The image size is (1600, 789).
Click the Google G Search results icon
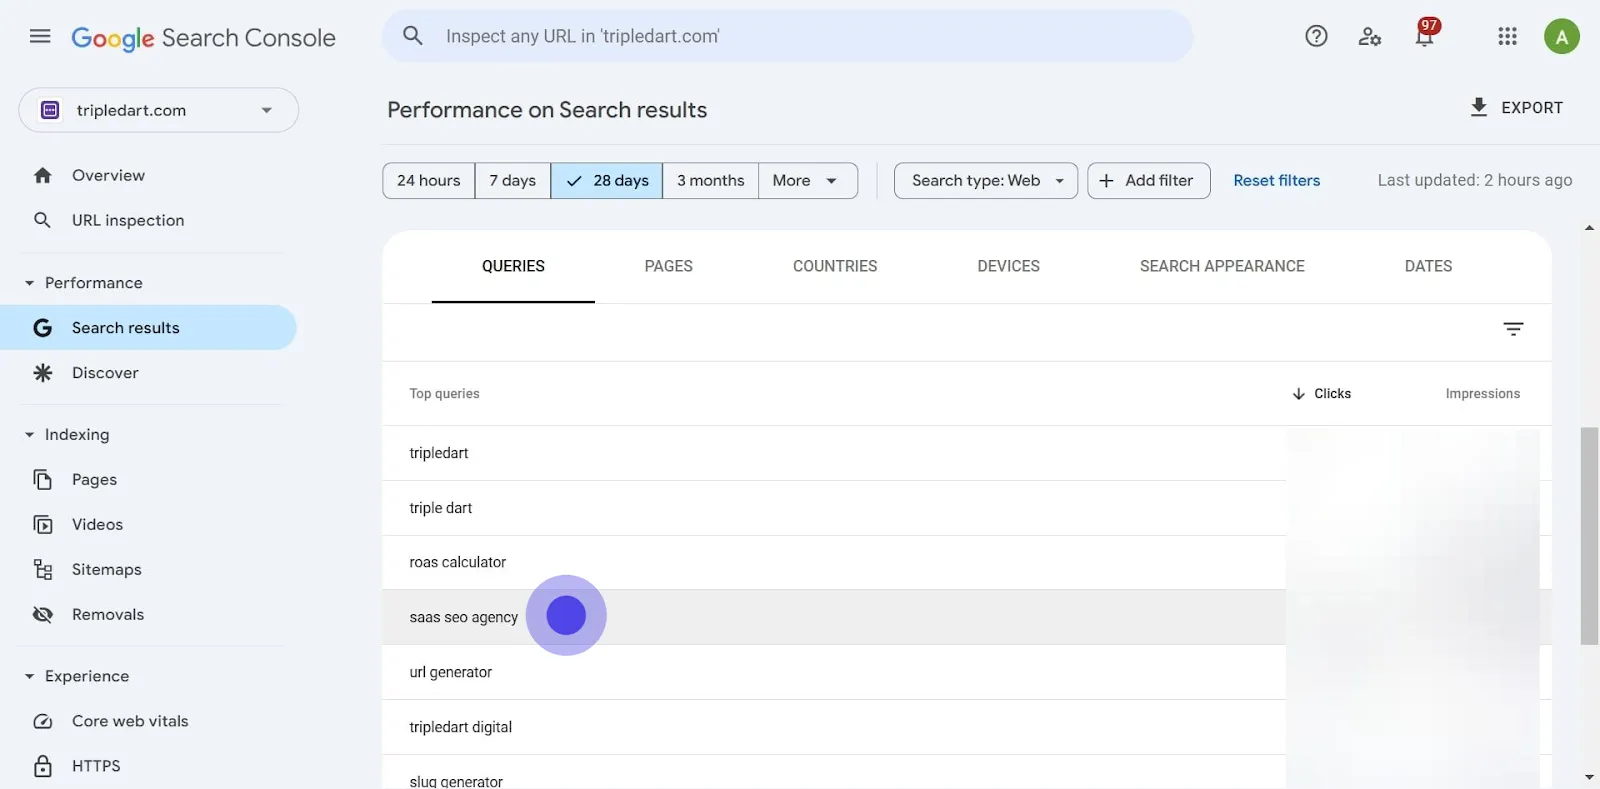click(x=42, y=328)
